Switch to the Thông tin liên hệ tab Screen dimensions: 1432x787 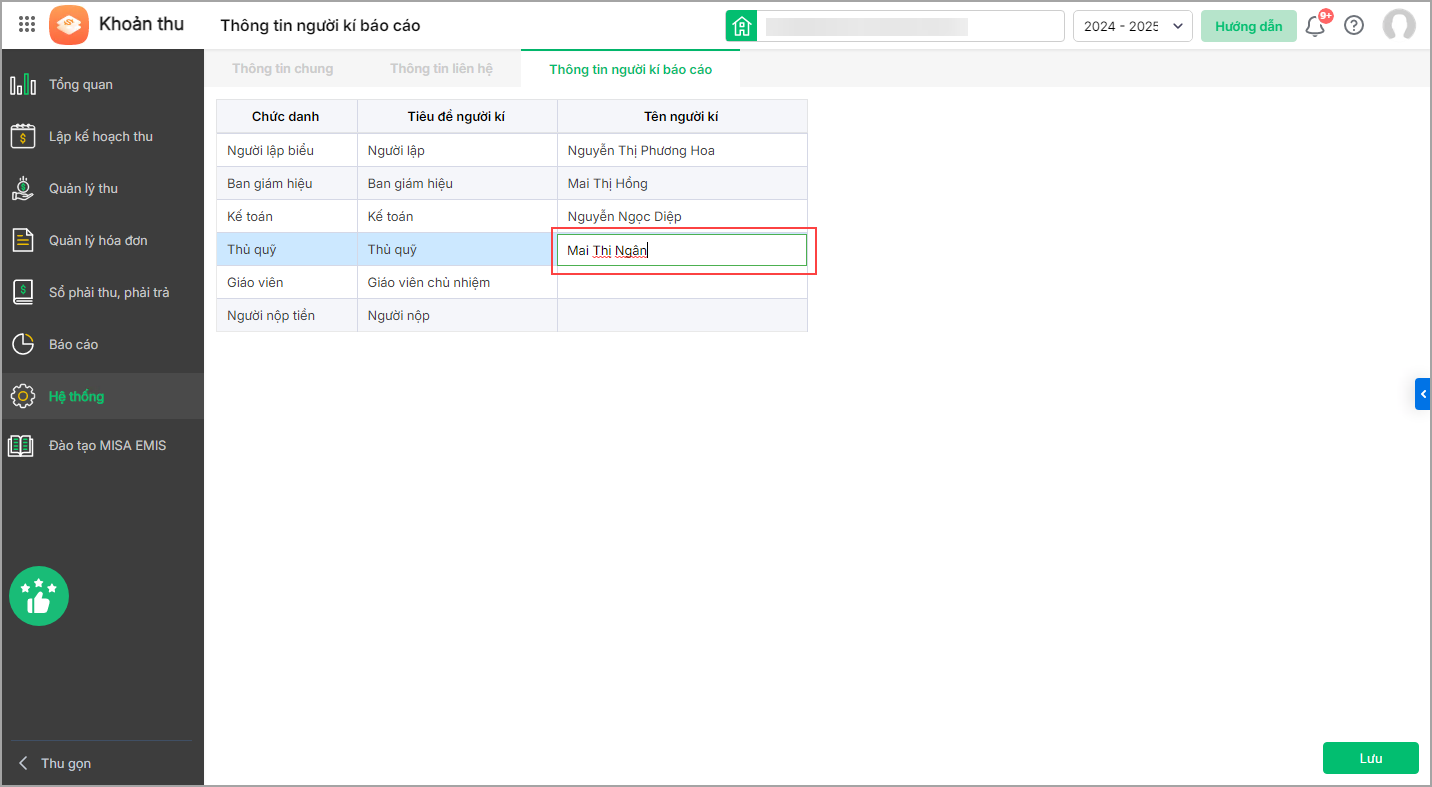tap(441, 69)
